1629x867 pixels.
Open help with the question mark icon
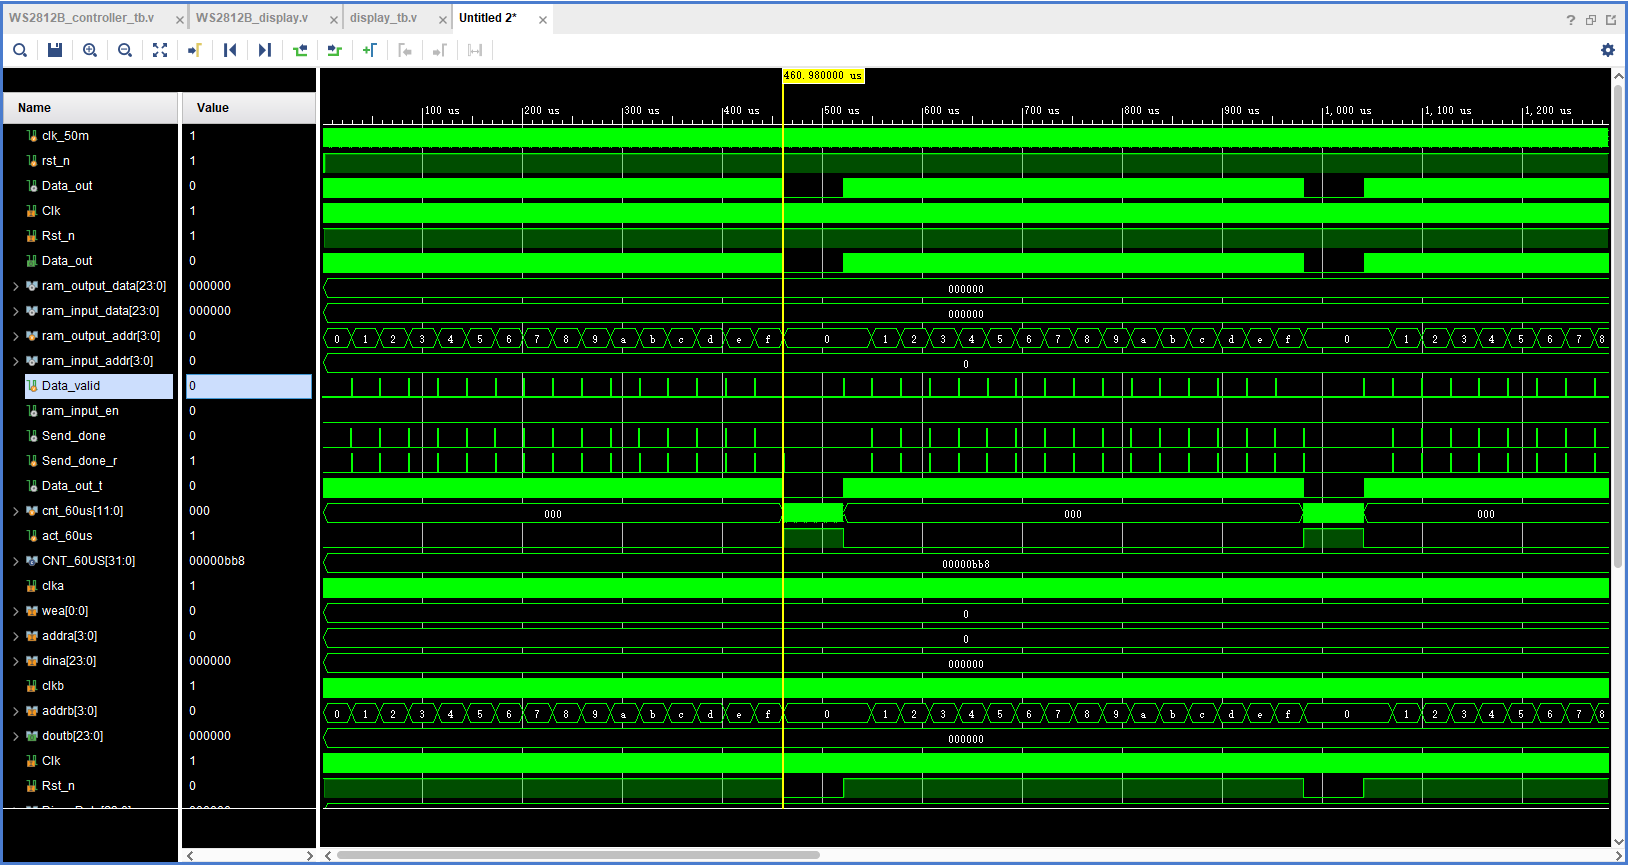(1571, 20)
